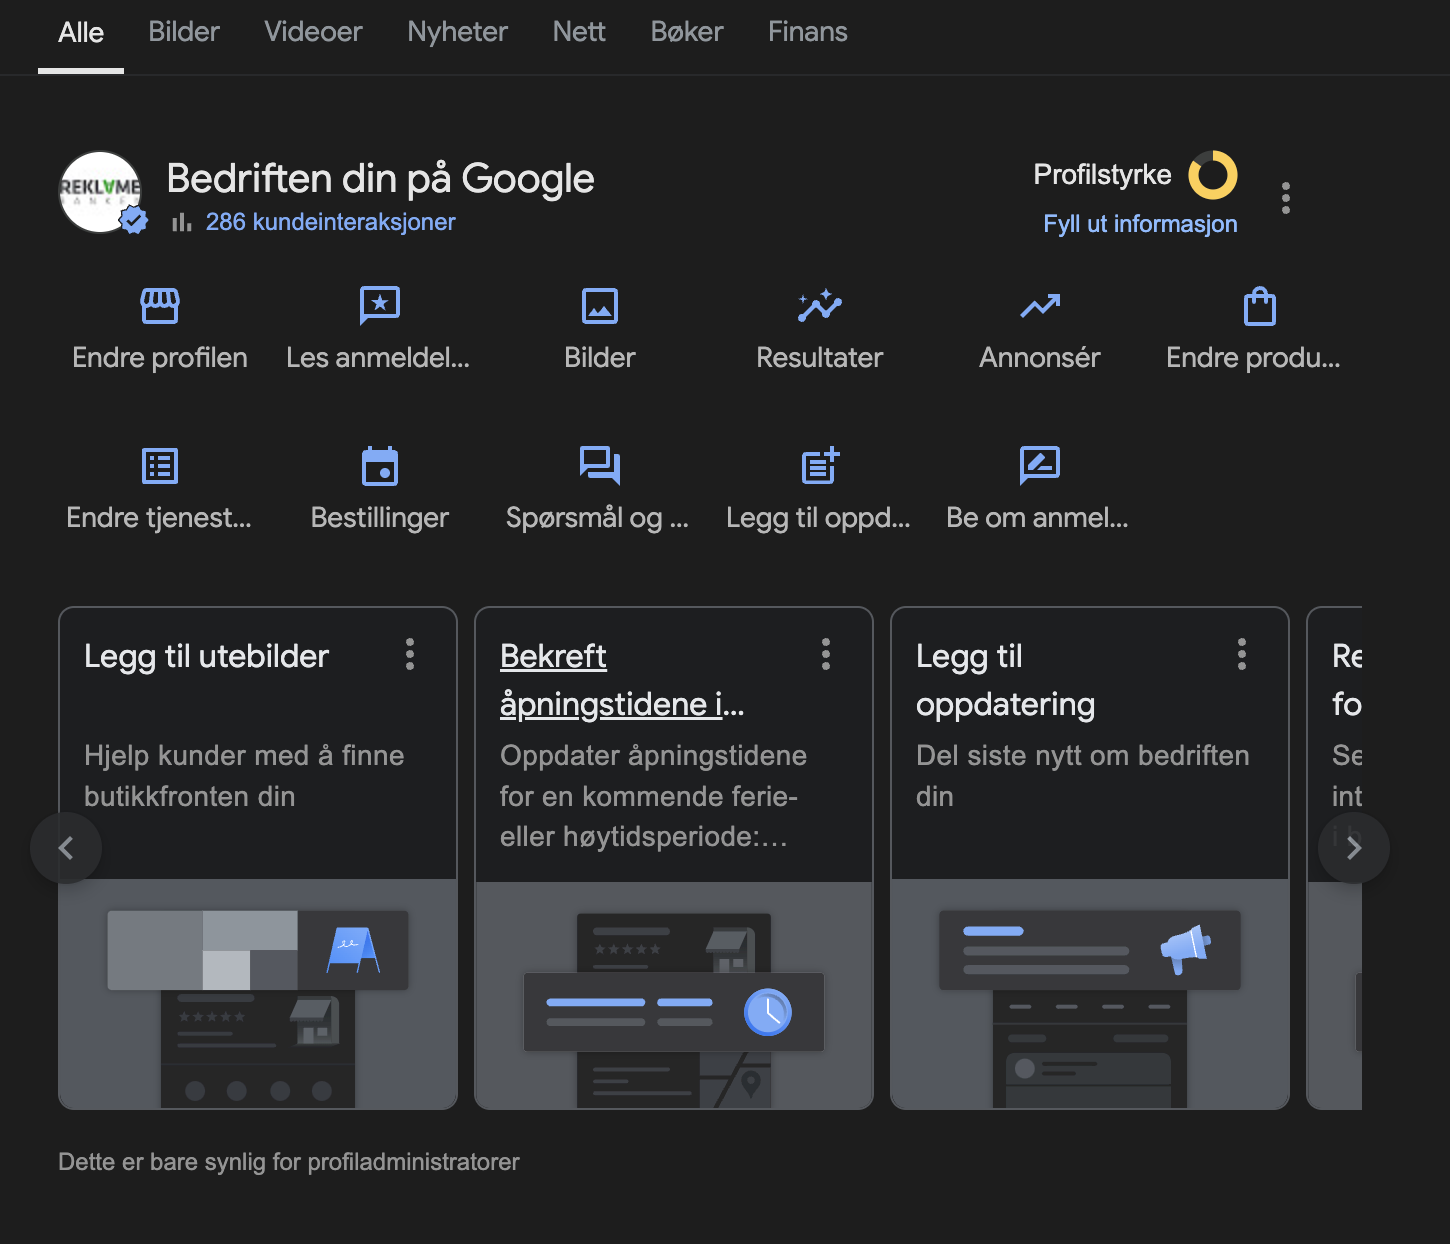
Task: Click the Fyll ut informasjon link
Action: pos(1140,224)
